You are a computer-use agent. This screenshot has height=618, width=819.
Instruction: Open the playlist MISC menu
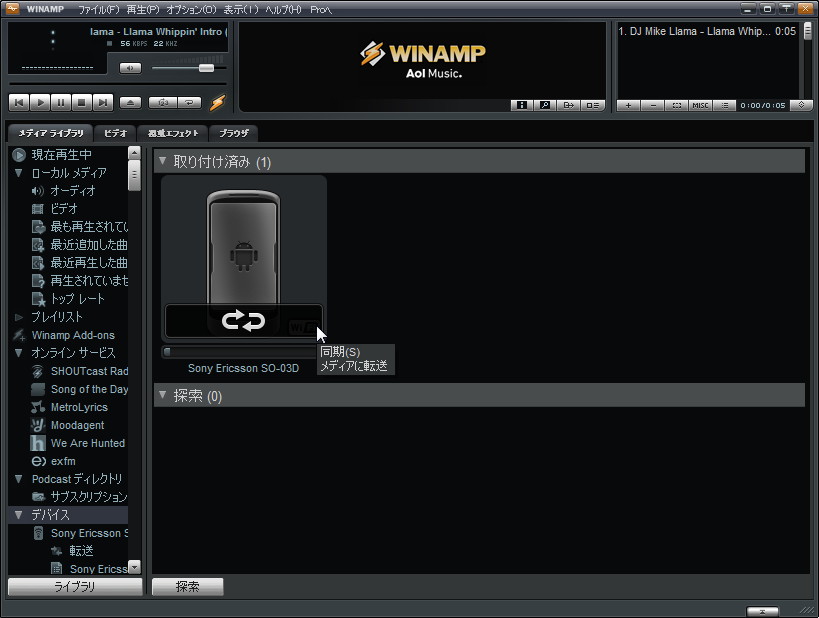(x=700, y=105)
